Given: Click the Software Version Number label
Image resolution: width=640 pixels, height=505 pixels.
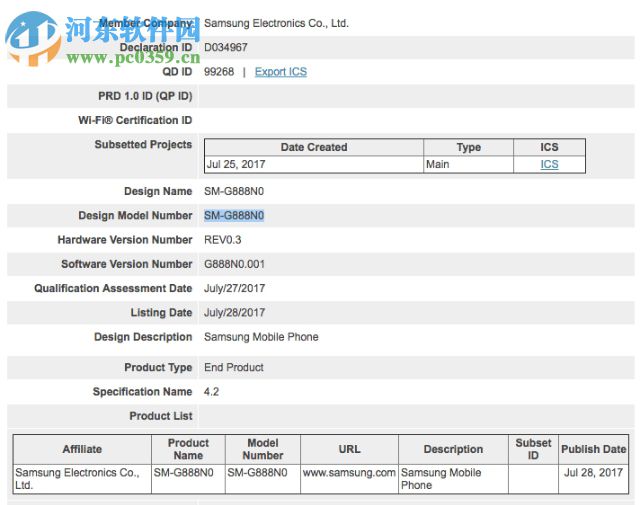Looking at the screenshot, I should [127, 264].
